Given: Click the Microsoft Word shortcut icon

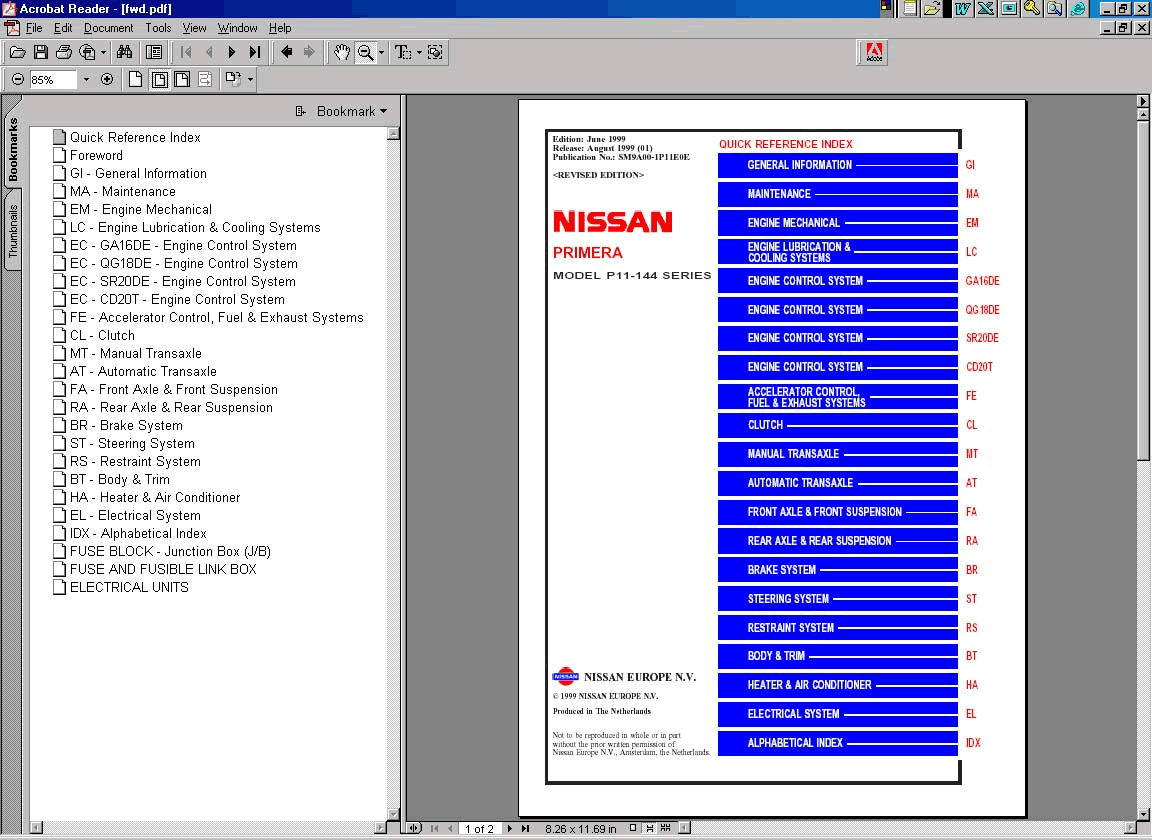Looking at the screenshot, I should [x=963, y=8].
